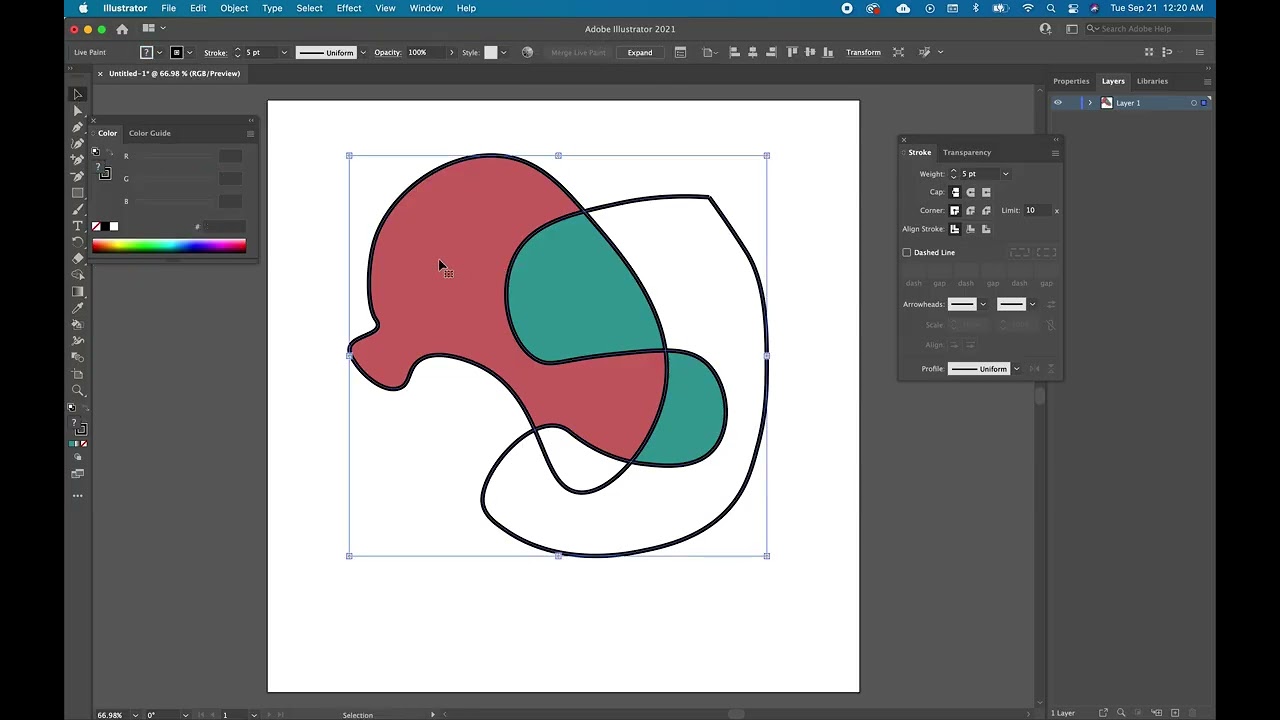Select the Gradient tool
Viewport: 1280px width, 720px height.
[x=78, y=291]
